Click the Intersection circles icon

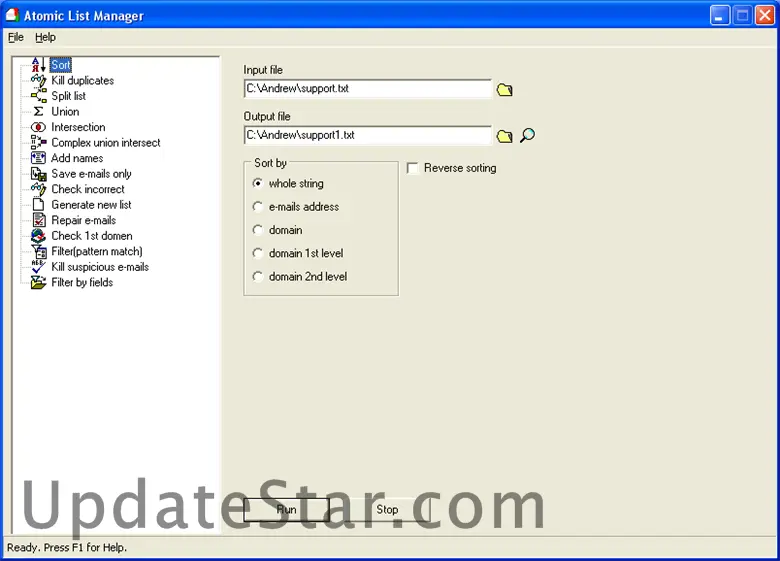click(38, 127)
